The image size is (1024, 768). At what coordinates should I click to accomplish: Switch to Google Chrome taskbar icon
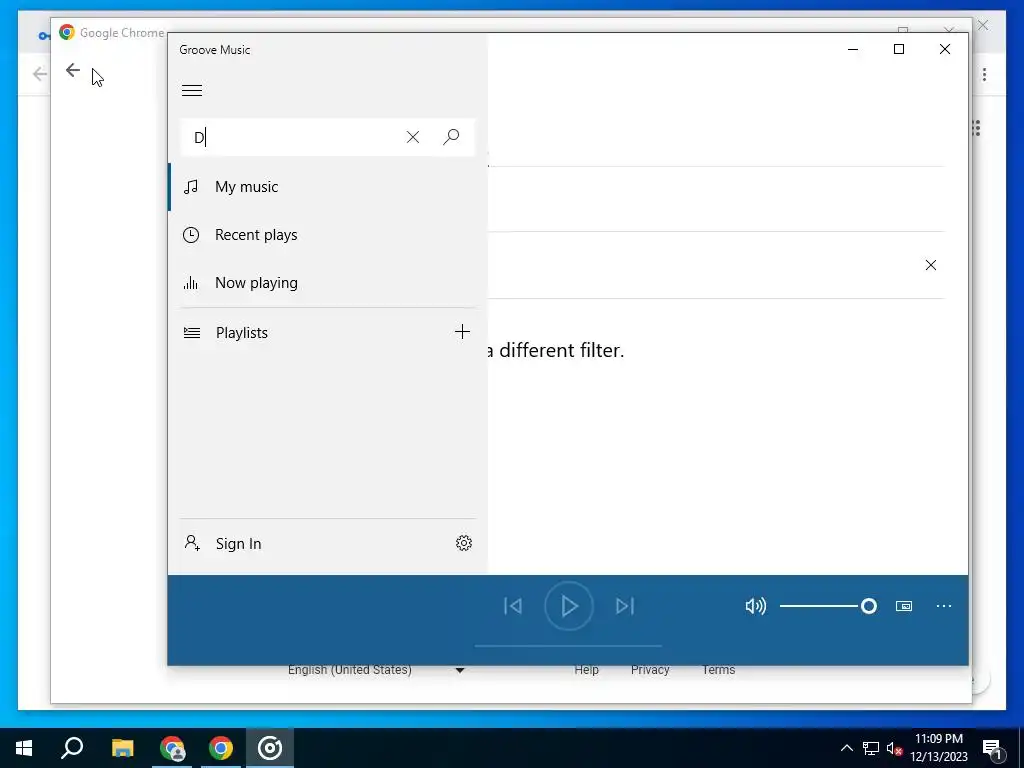221,748
